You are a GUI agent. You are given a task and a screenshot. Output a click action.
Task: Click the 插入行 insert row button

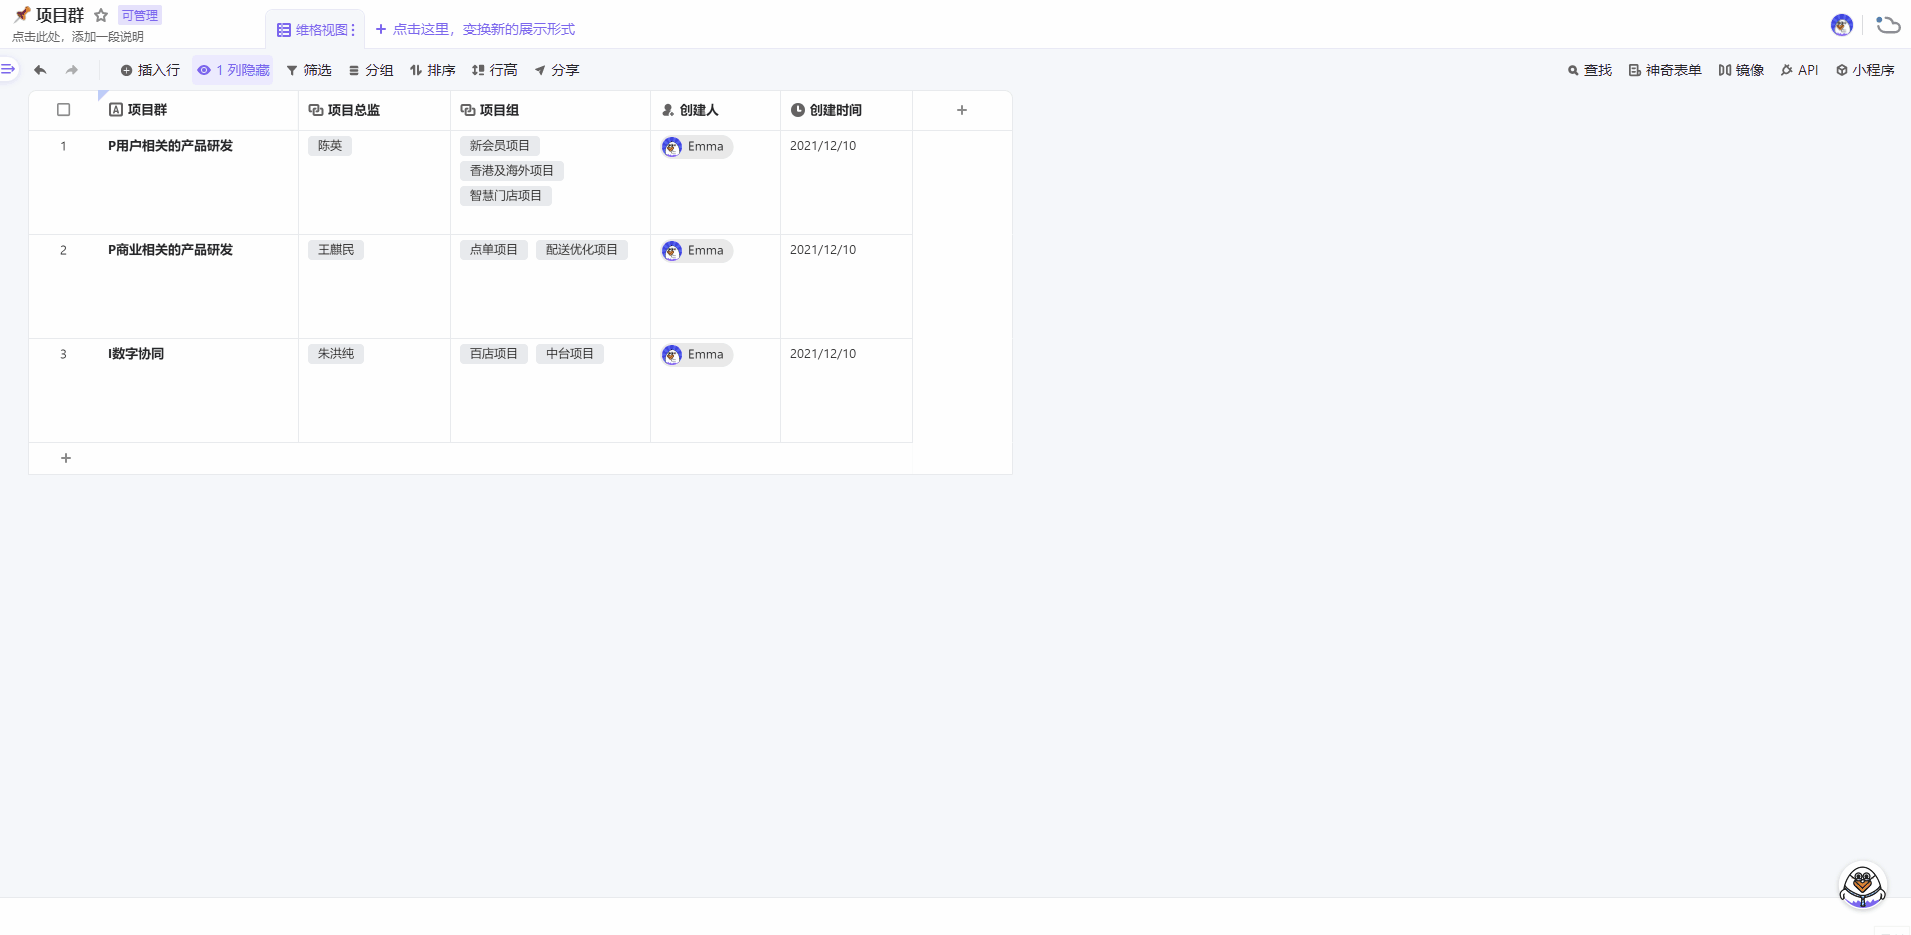click(x=150, y=70)
